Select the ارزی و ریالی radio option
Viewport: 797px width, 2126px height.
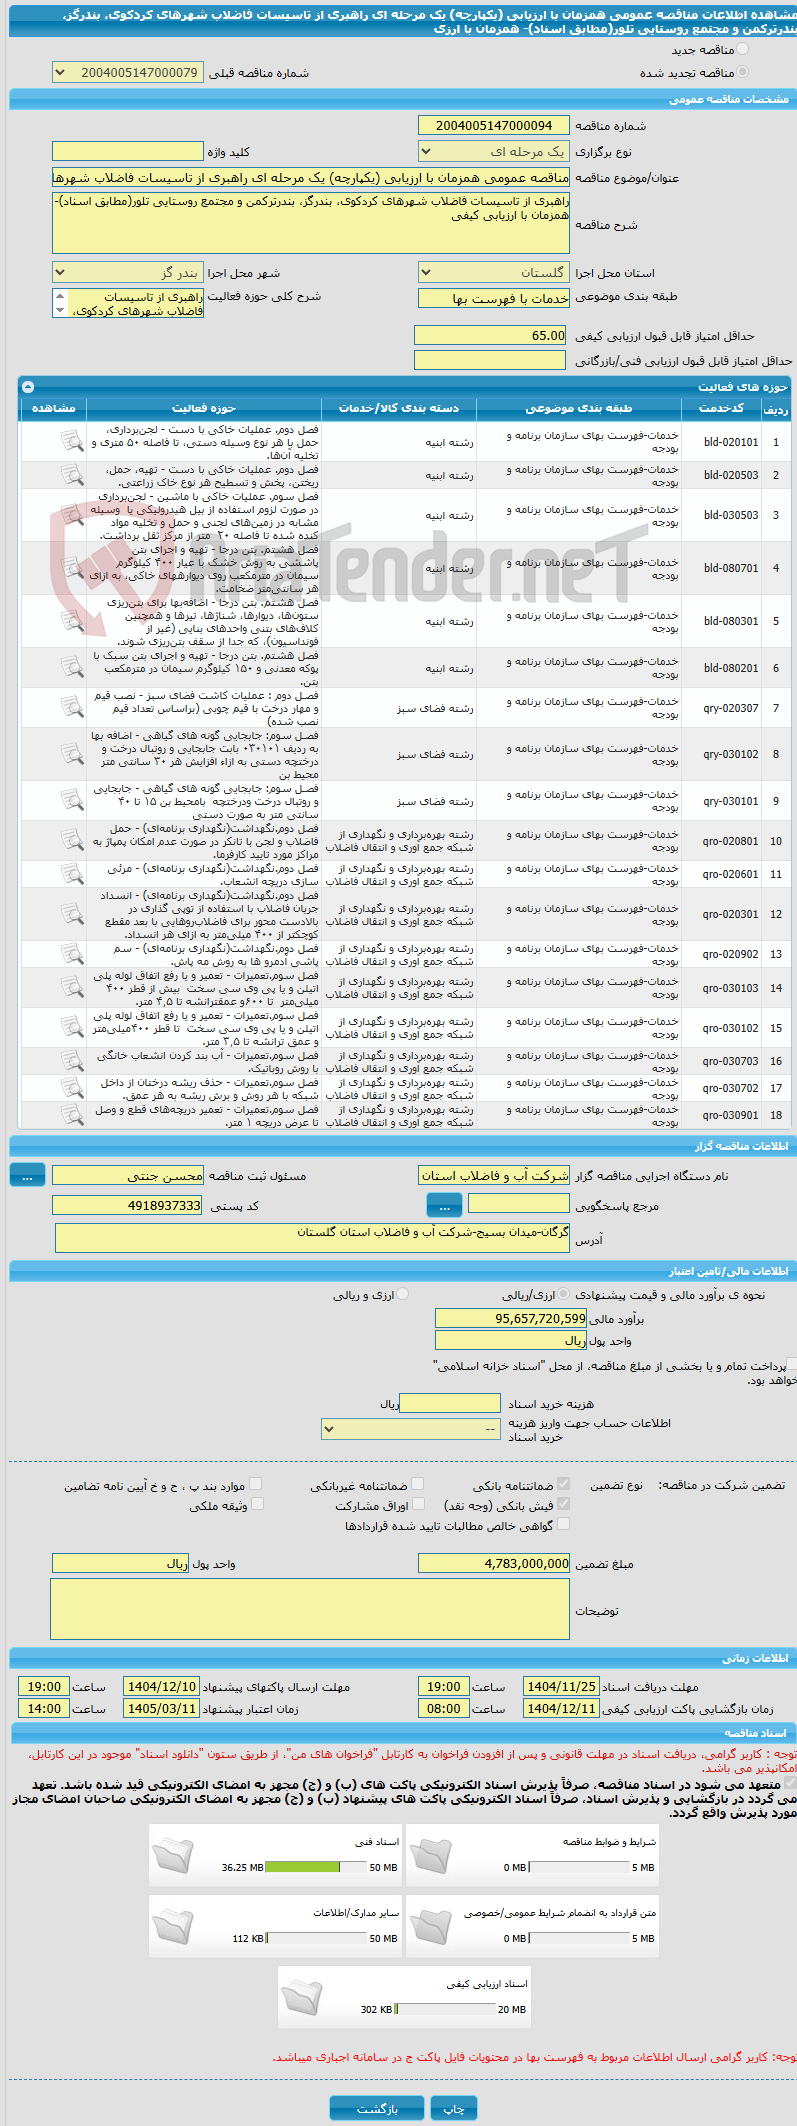[x=403, y=1294]
